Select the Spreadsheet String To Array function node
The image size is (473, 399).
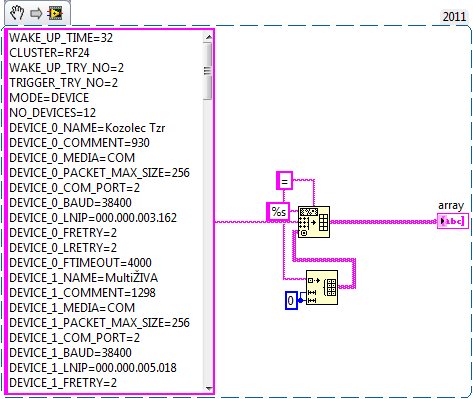pyautogui.click(x=314, y=222)
